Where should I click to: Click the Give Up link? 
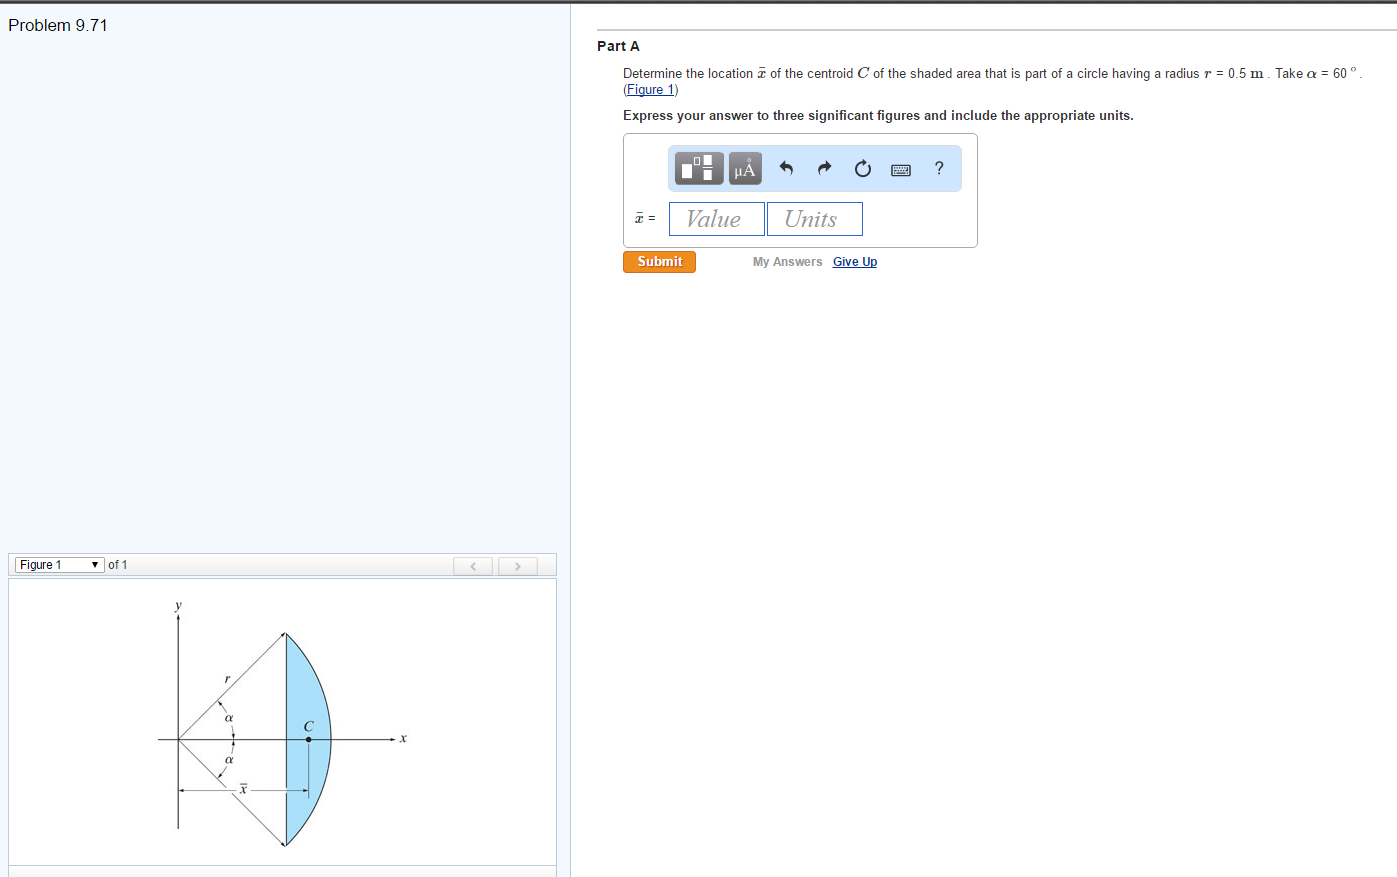tap(855, 262)
